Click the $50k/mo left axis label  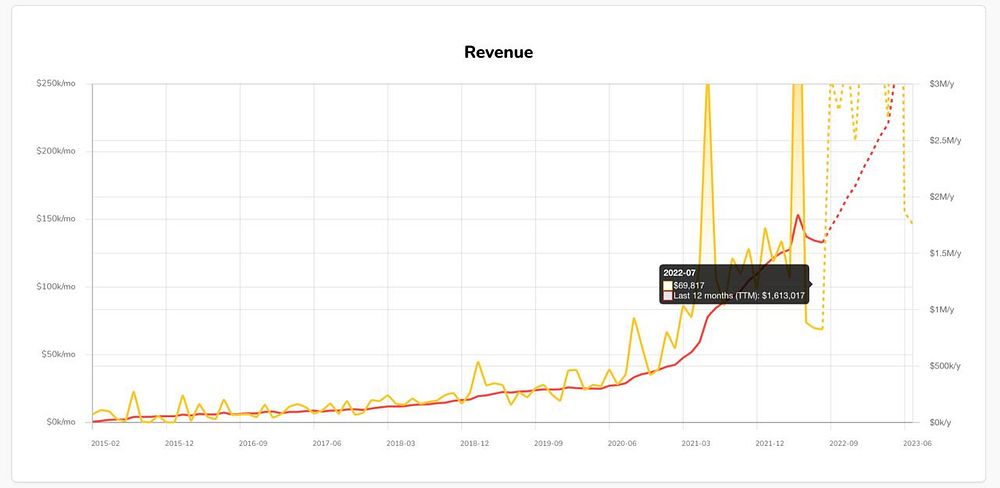(58, 354)
